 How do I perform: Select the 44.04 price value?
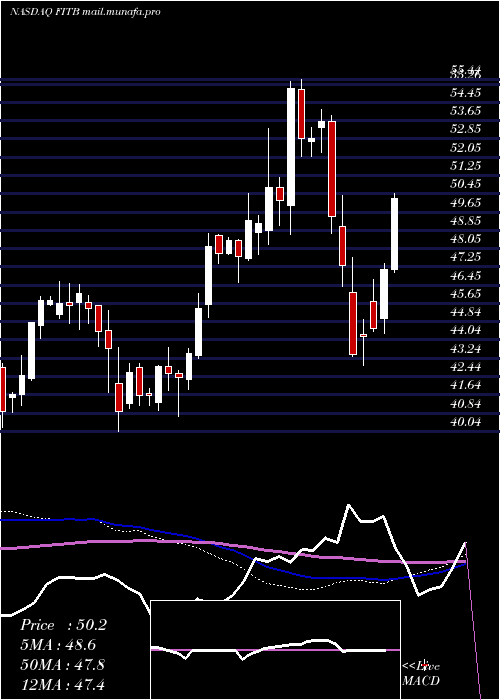point(466,330)
